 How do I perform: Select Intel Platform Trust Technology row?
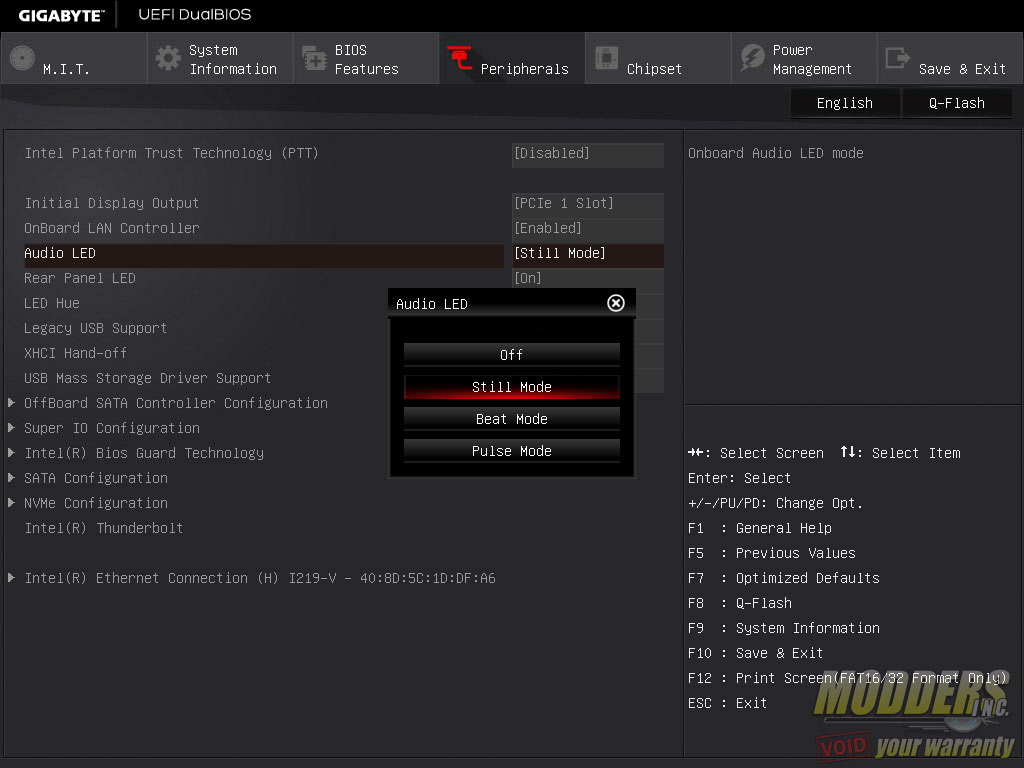click(171, 153)
